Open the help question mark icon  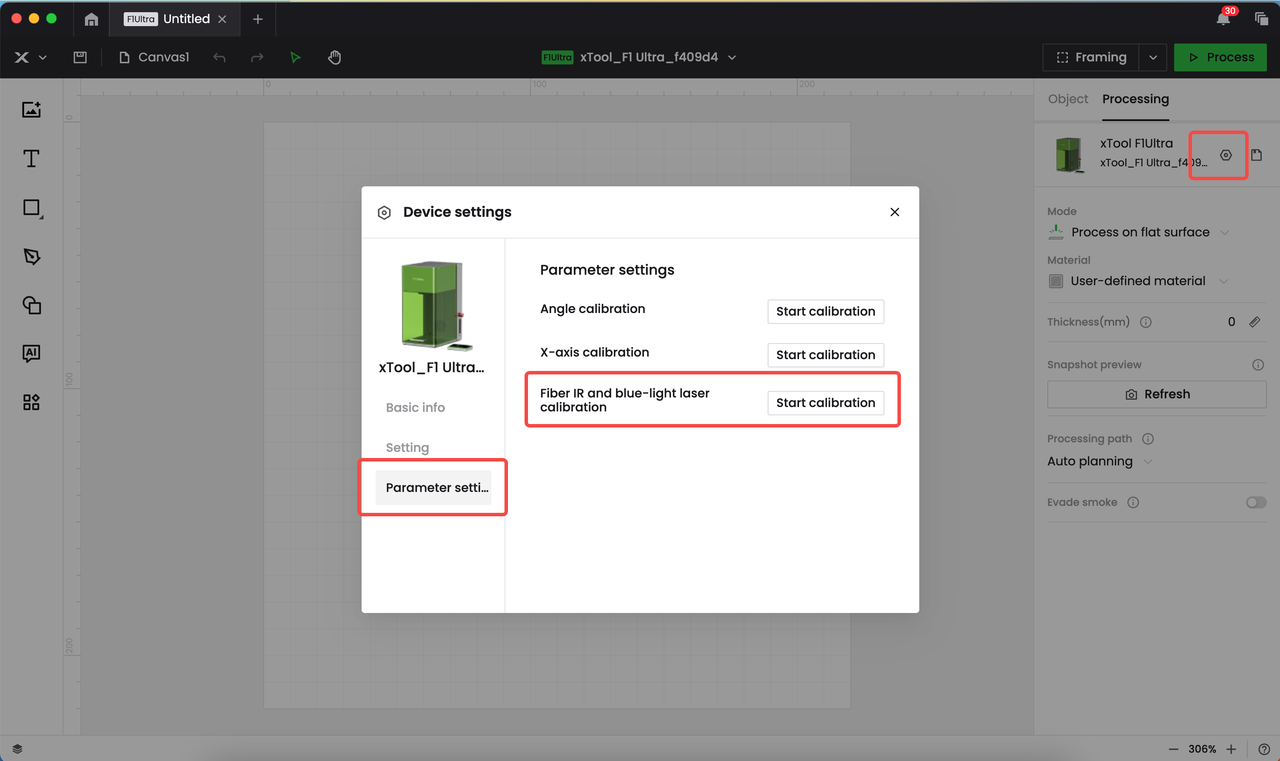1264,749
